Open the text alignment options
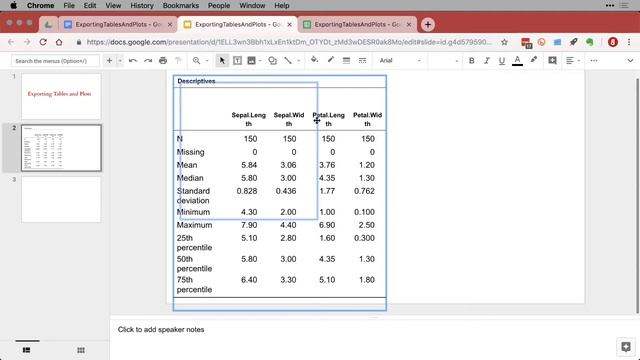 pyautogui.click(x=572, y=60)
